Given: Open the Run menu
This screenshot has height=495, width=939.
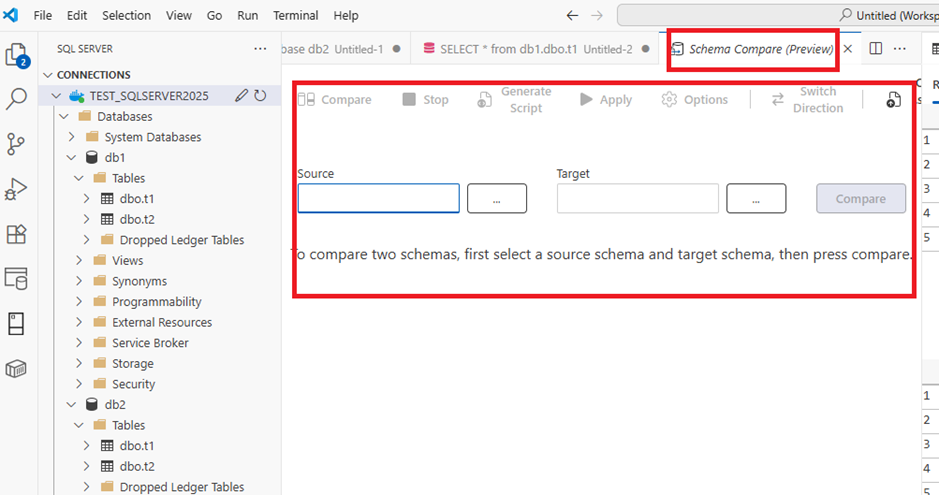Looking at the screenshot, I should (x=247, y=16).
